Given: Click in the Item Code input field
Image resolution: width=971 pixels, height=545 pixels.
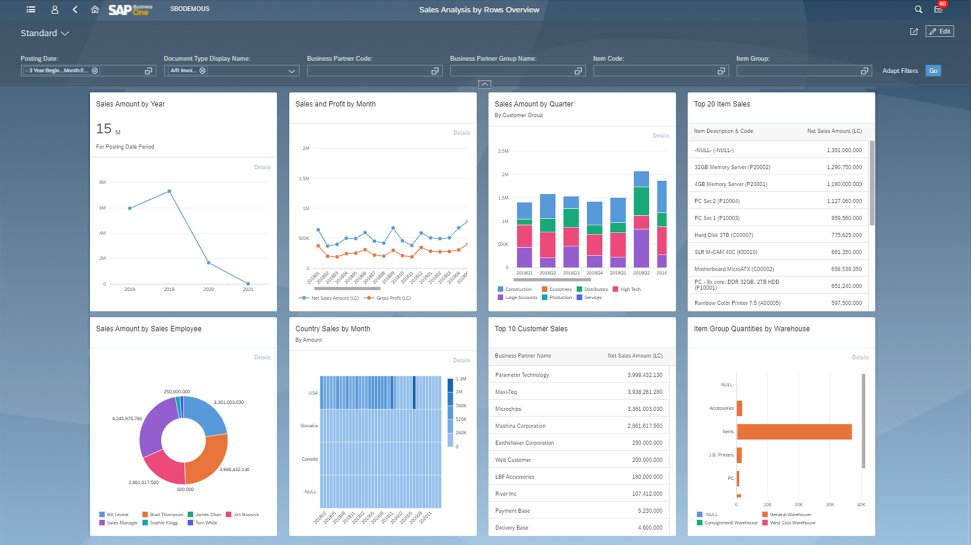Looking at the screenshot, I should click(x=657, y=71).
